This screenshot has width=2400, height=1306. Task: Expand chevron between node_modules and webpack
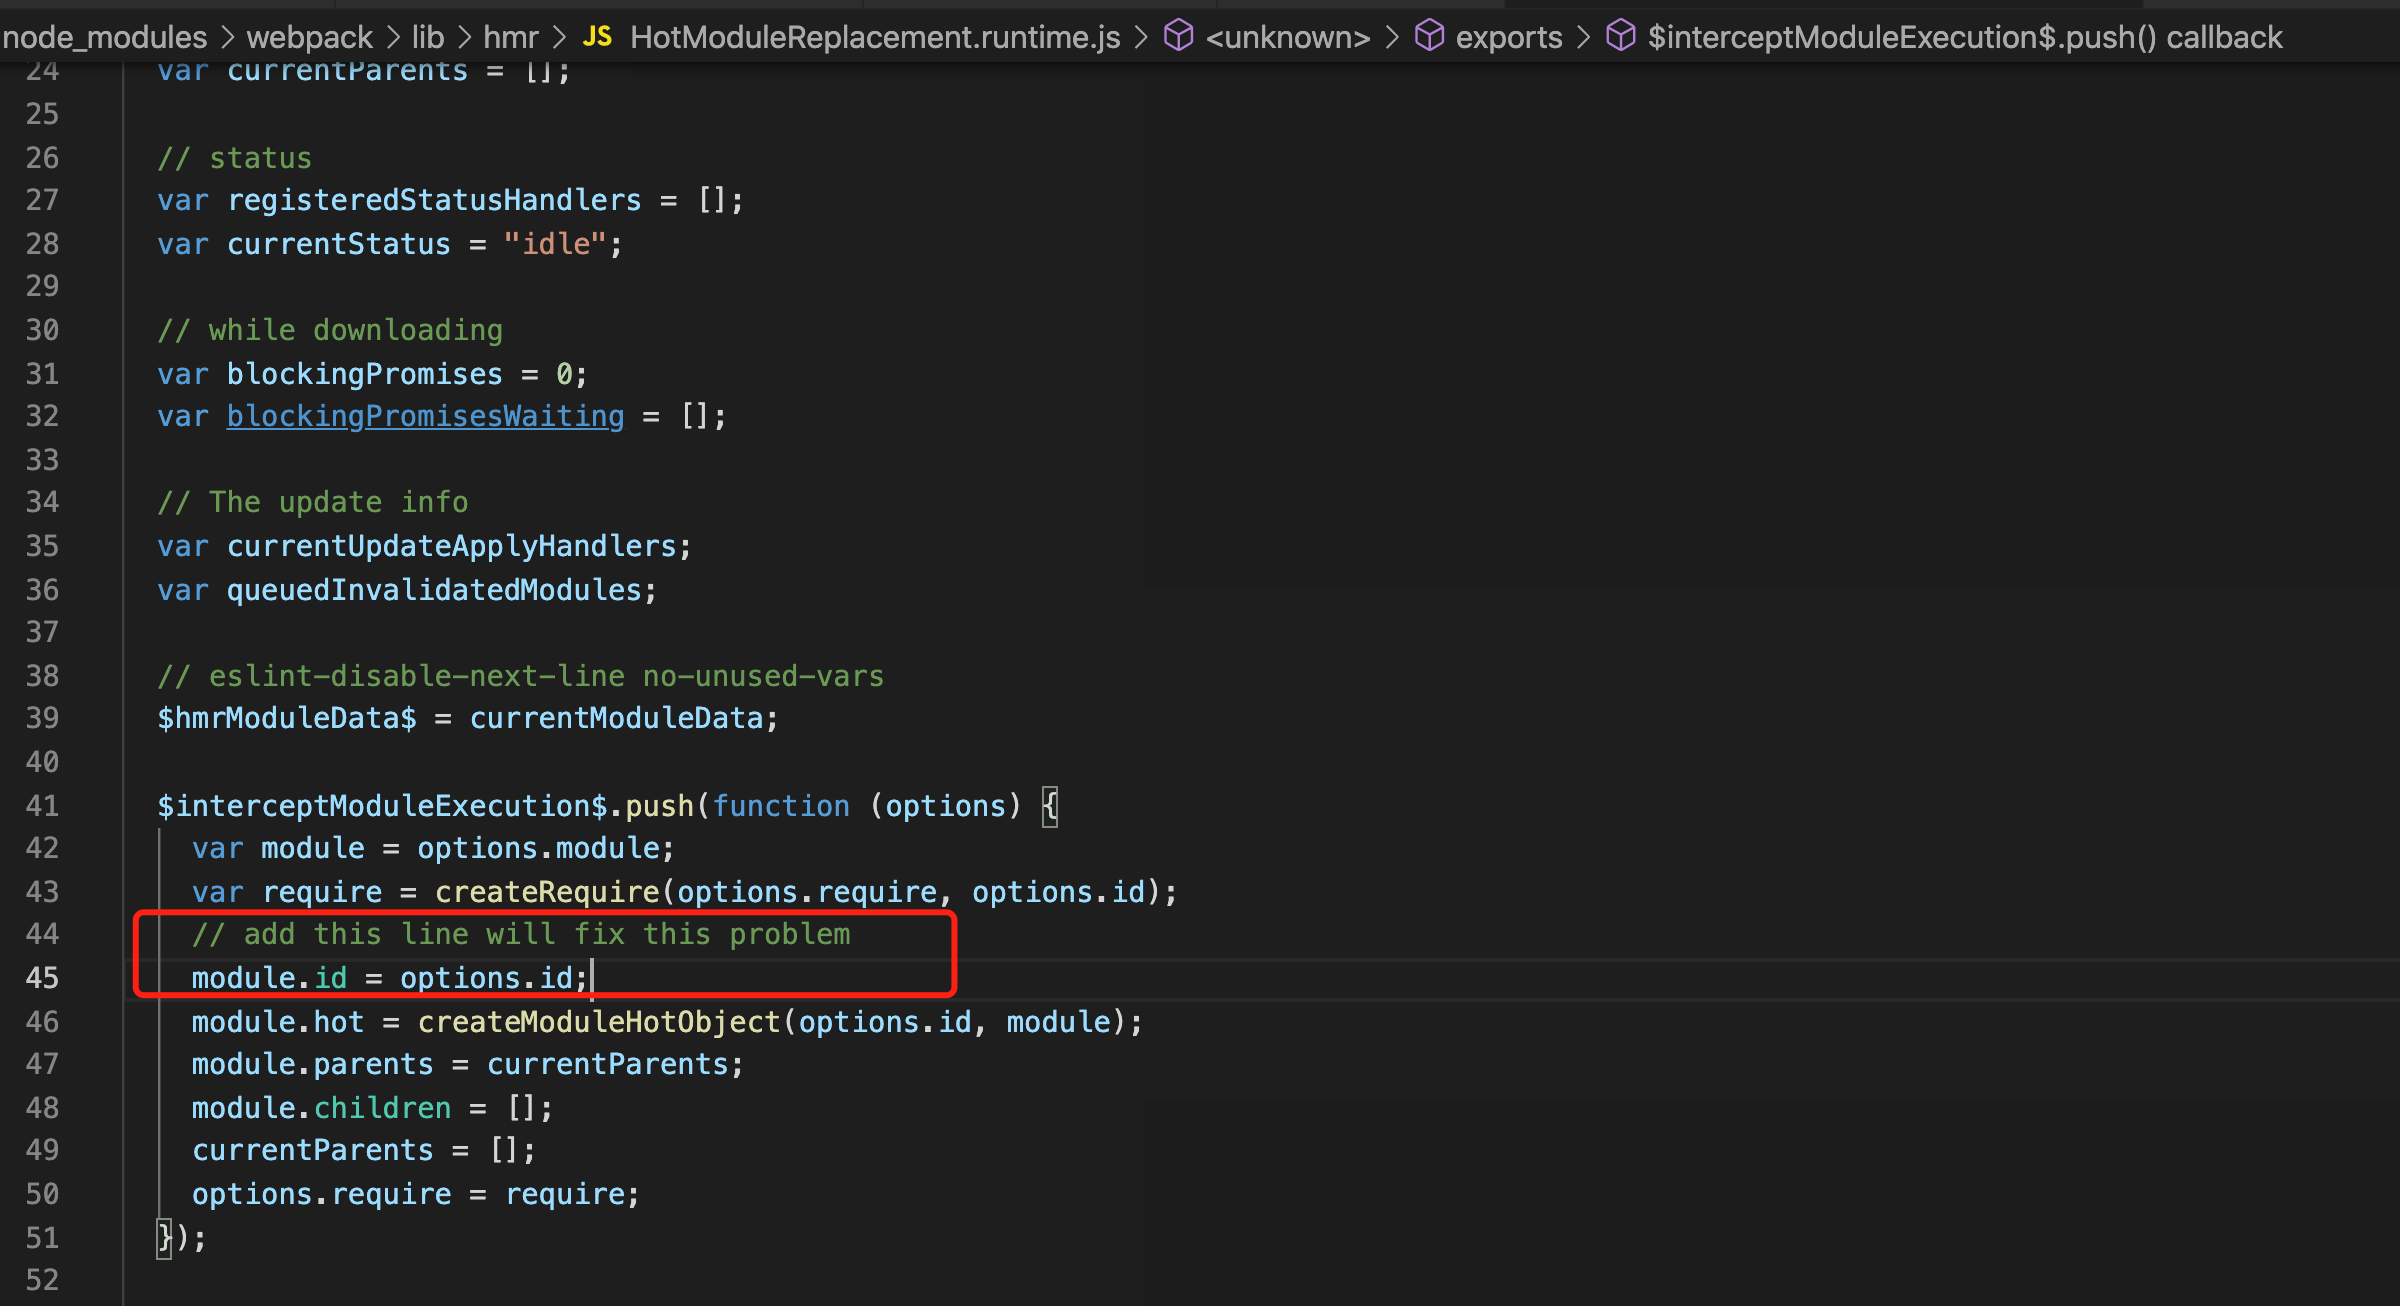coord(227,37)
